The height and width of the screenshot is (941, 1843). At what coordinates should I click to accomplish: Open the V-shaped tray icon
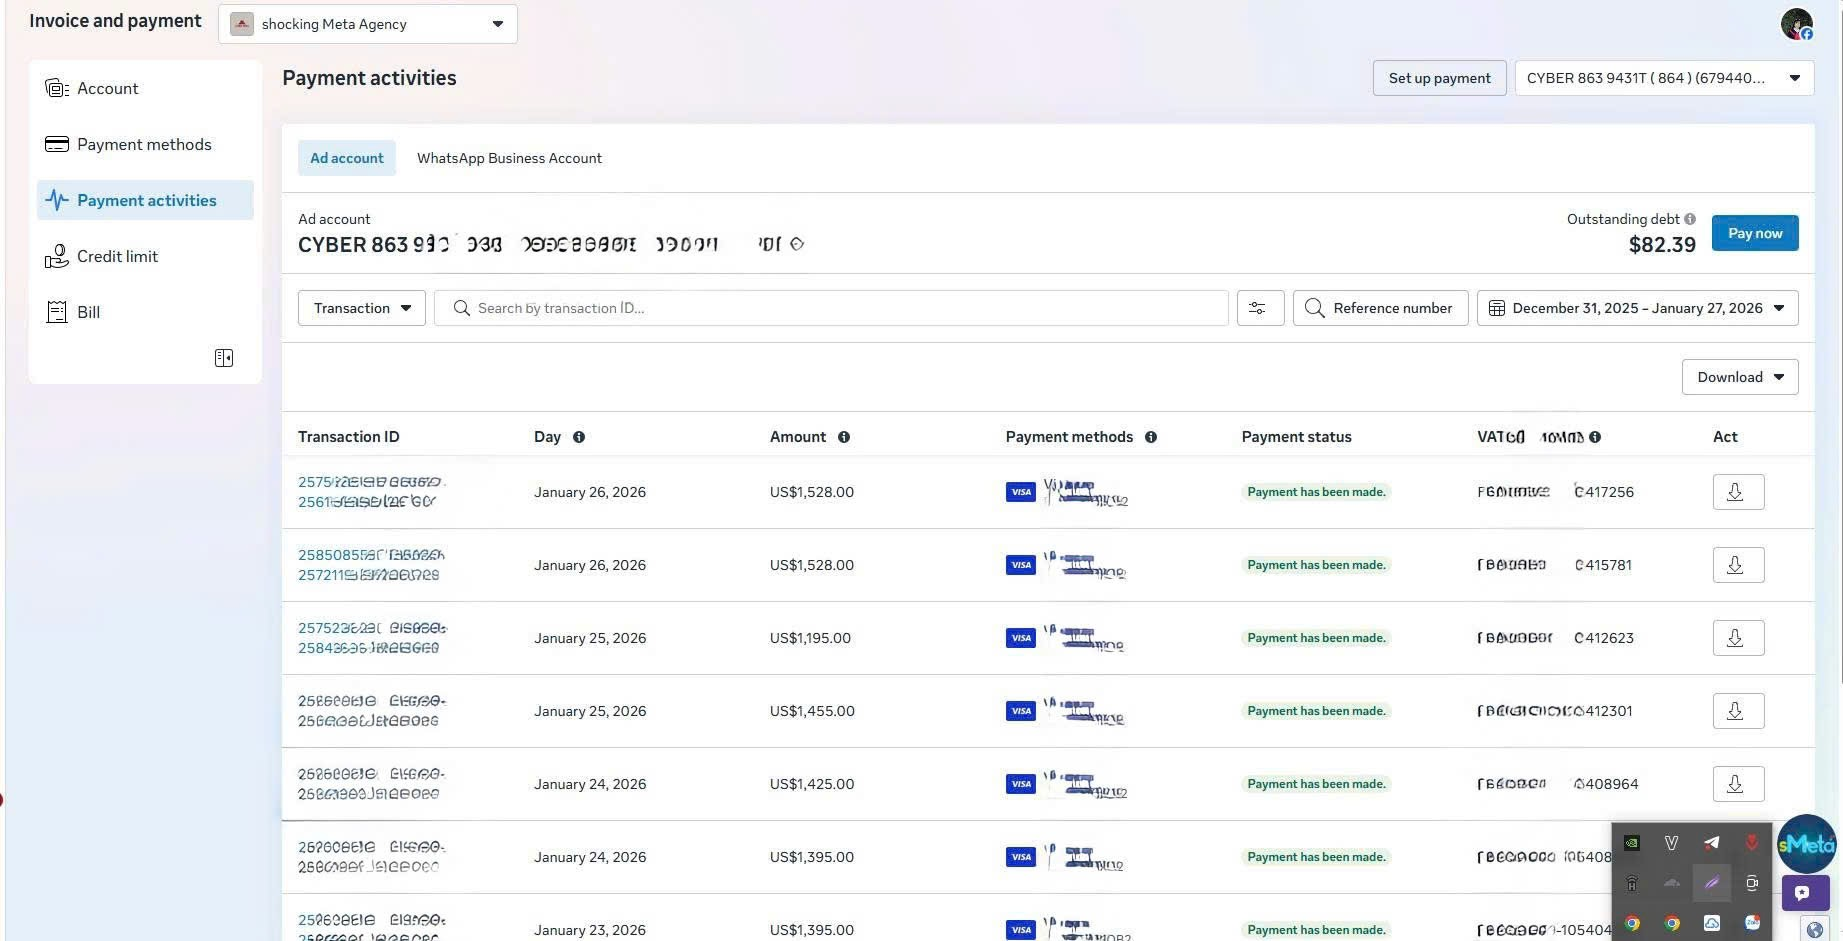(1671, 843)
